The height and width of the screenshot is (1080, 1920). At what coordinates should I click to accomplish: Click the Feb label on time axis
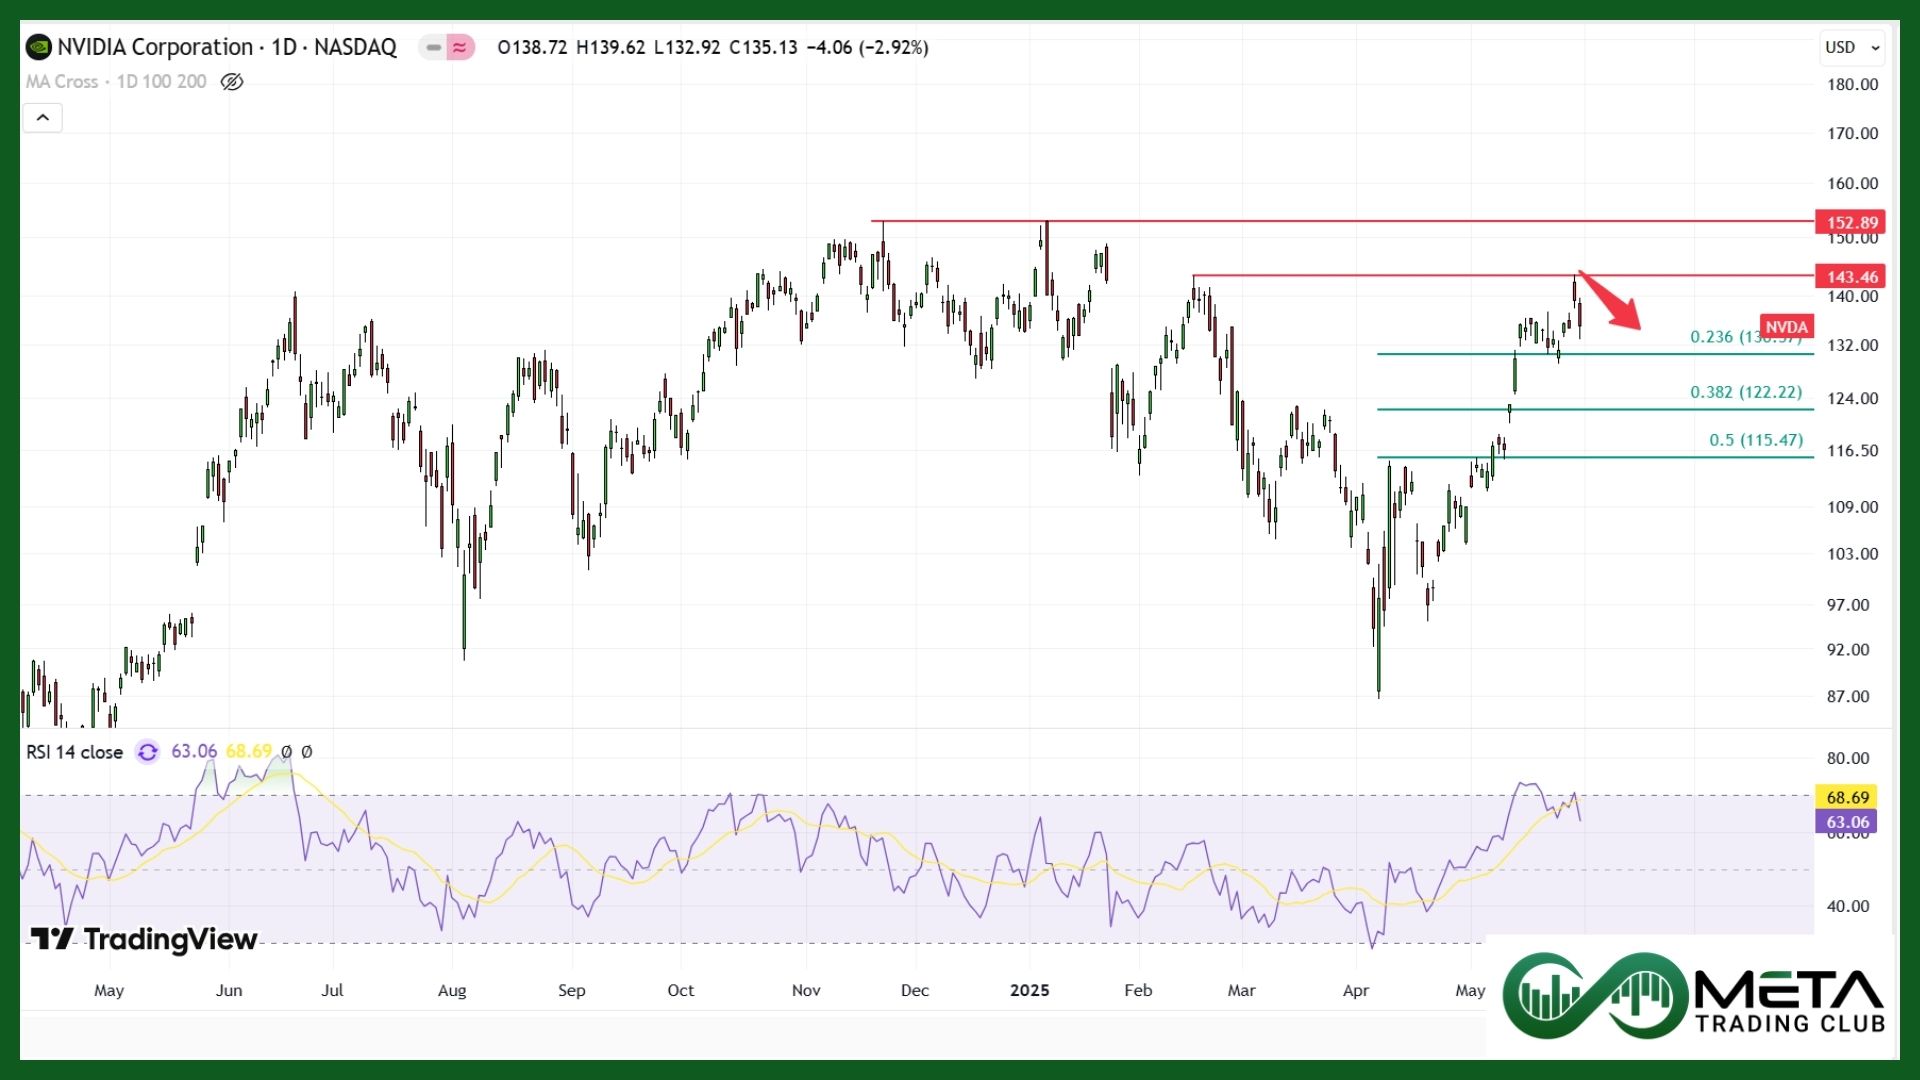point(1138,990)
